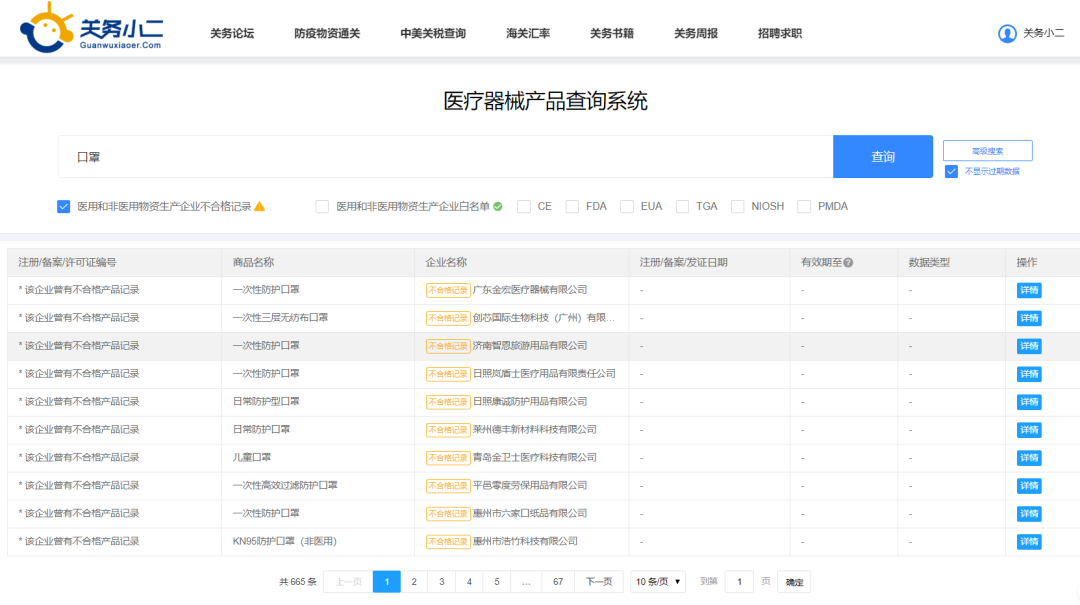Click the 上一页 previous page button
Image resolution: width=1080 pixels, height=605 pixels.
(x=349, y=582)
